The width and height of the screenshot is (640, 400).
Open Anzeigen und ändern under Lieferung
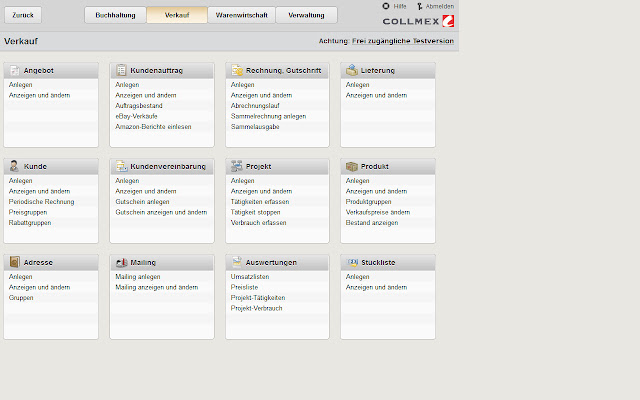376,95
